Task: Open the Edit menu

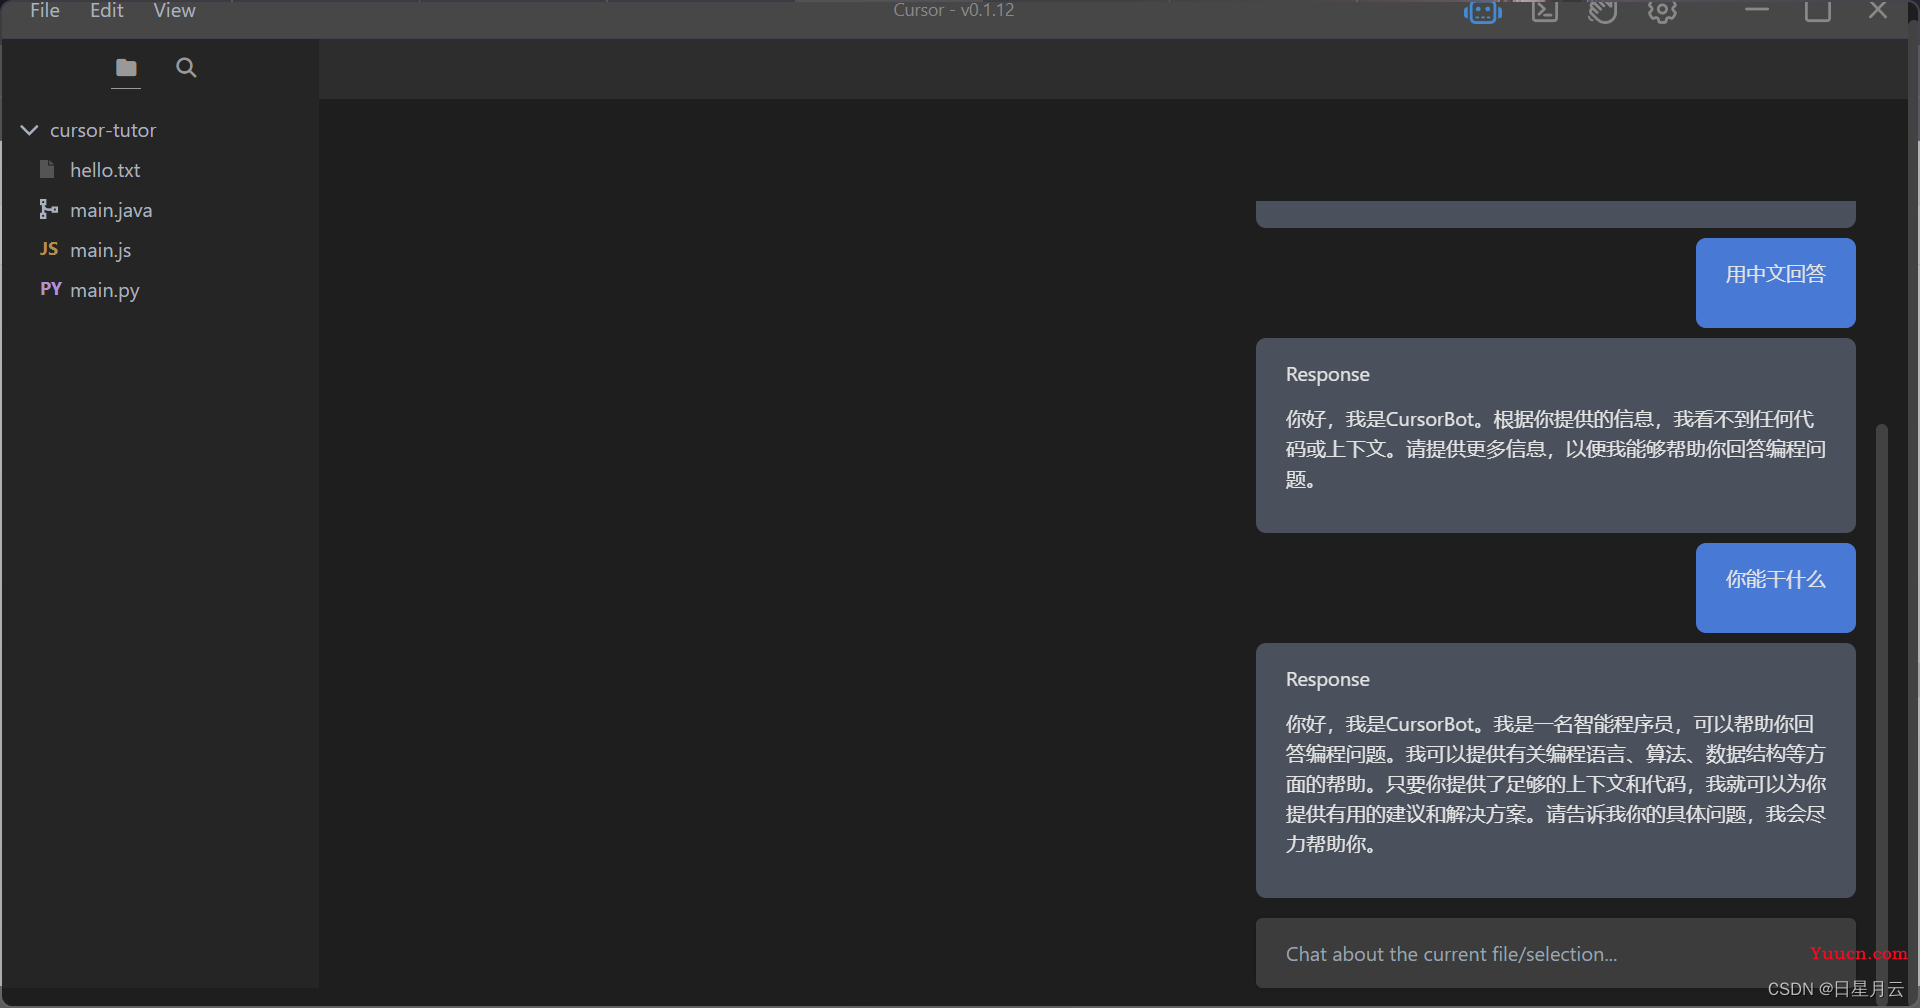Action: coord(106,10)
